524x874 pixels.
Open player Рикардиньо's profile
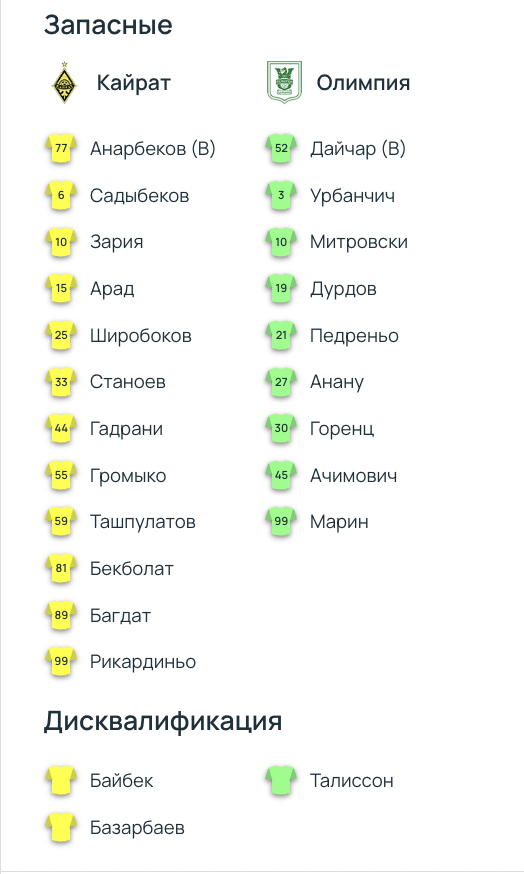[x=143, y=662]
